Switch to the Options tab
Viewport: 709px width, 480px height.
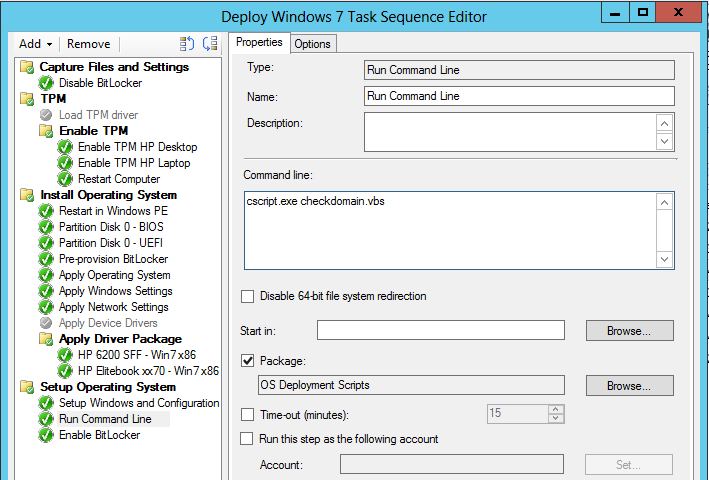312,43
